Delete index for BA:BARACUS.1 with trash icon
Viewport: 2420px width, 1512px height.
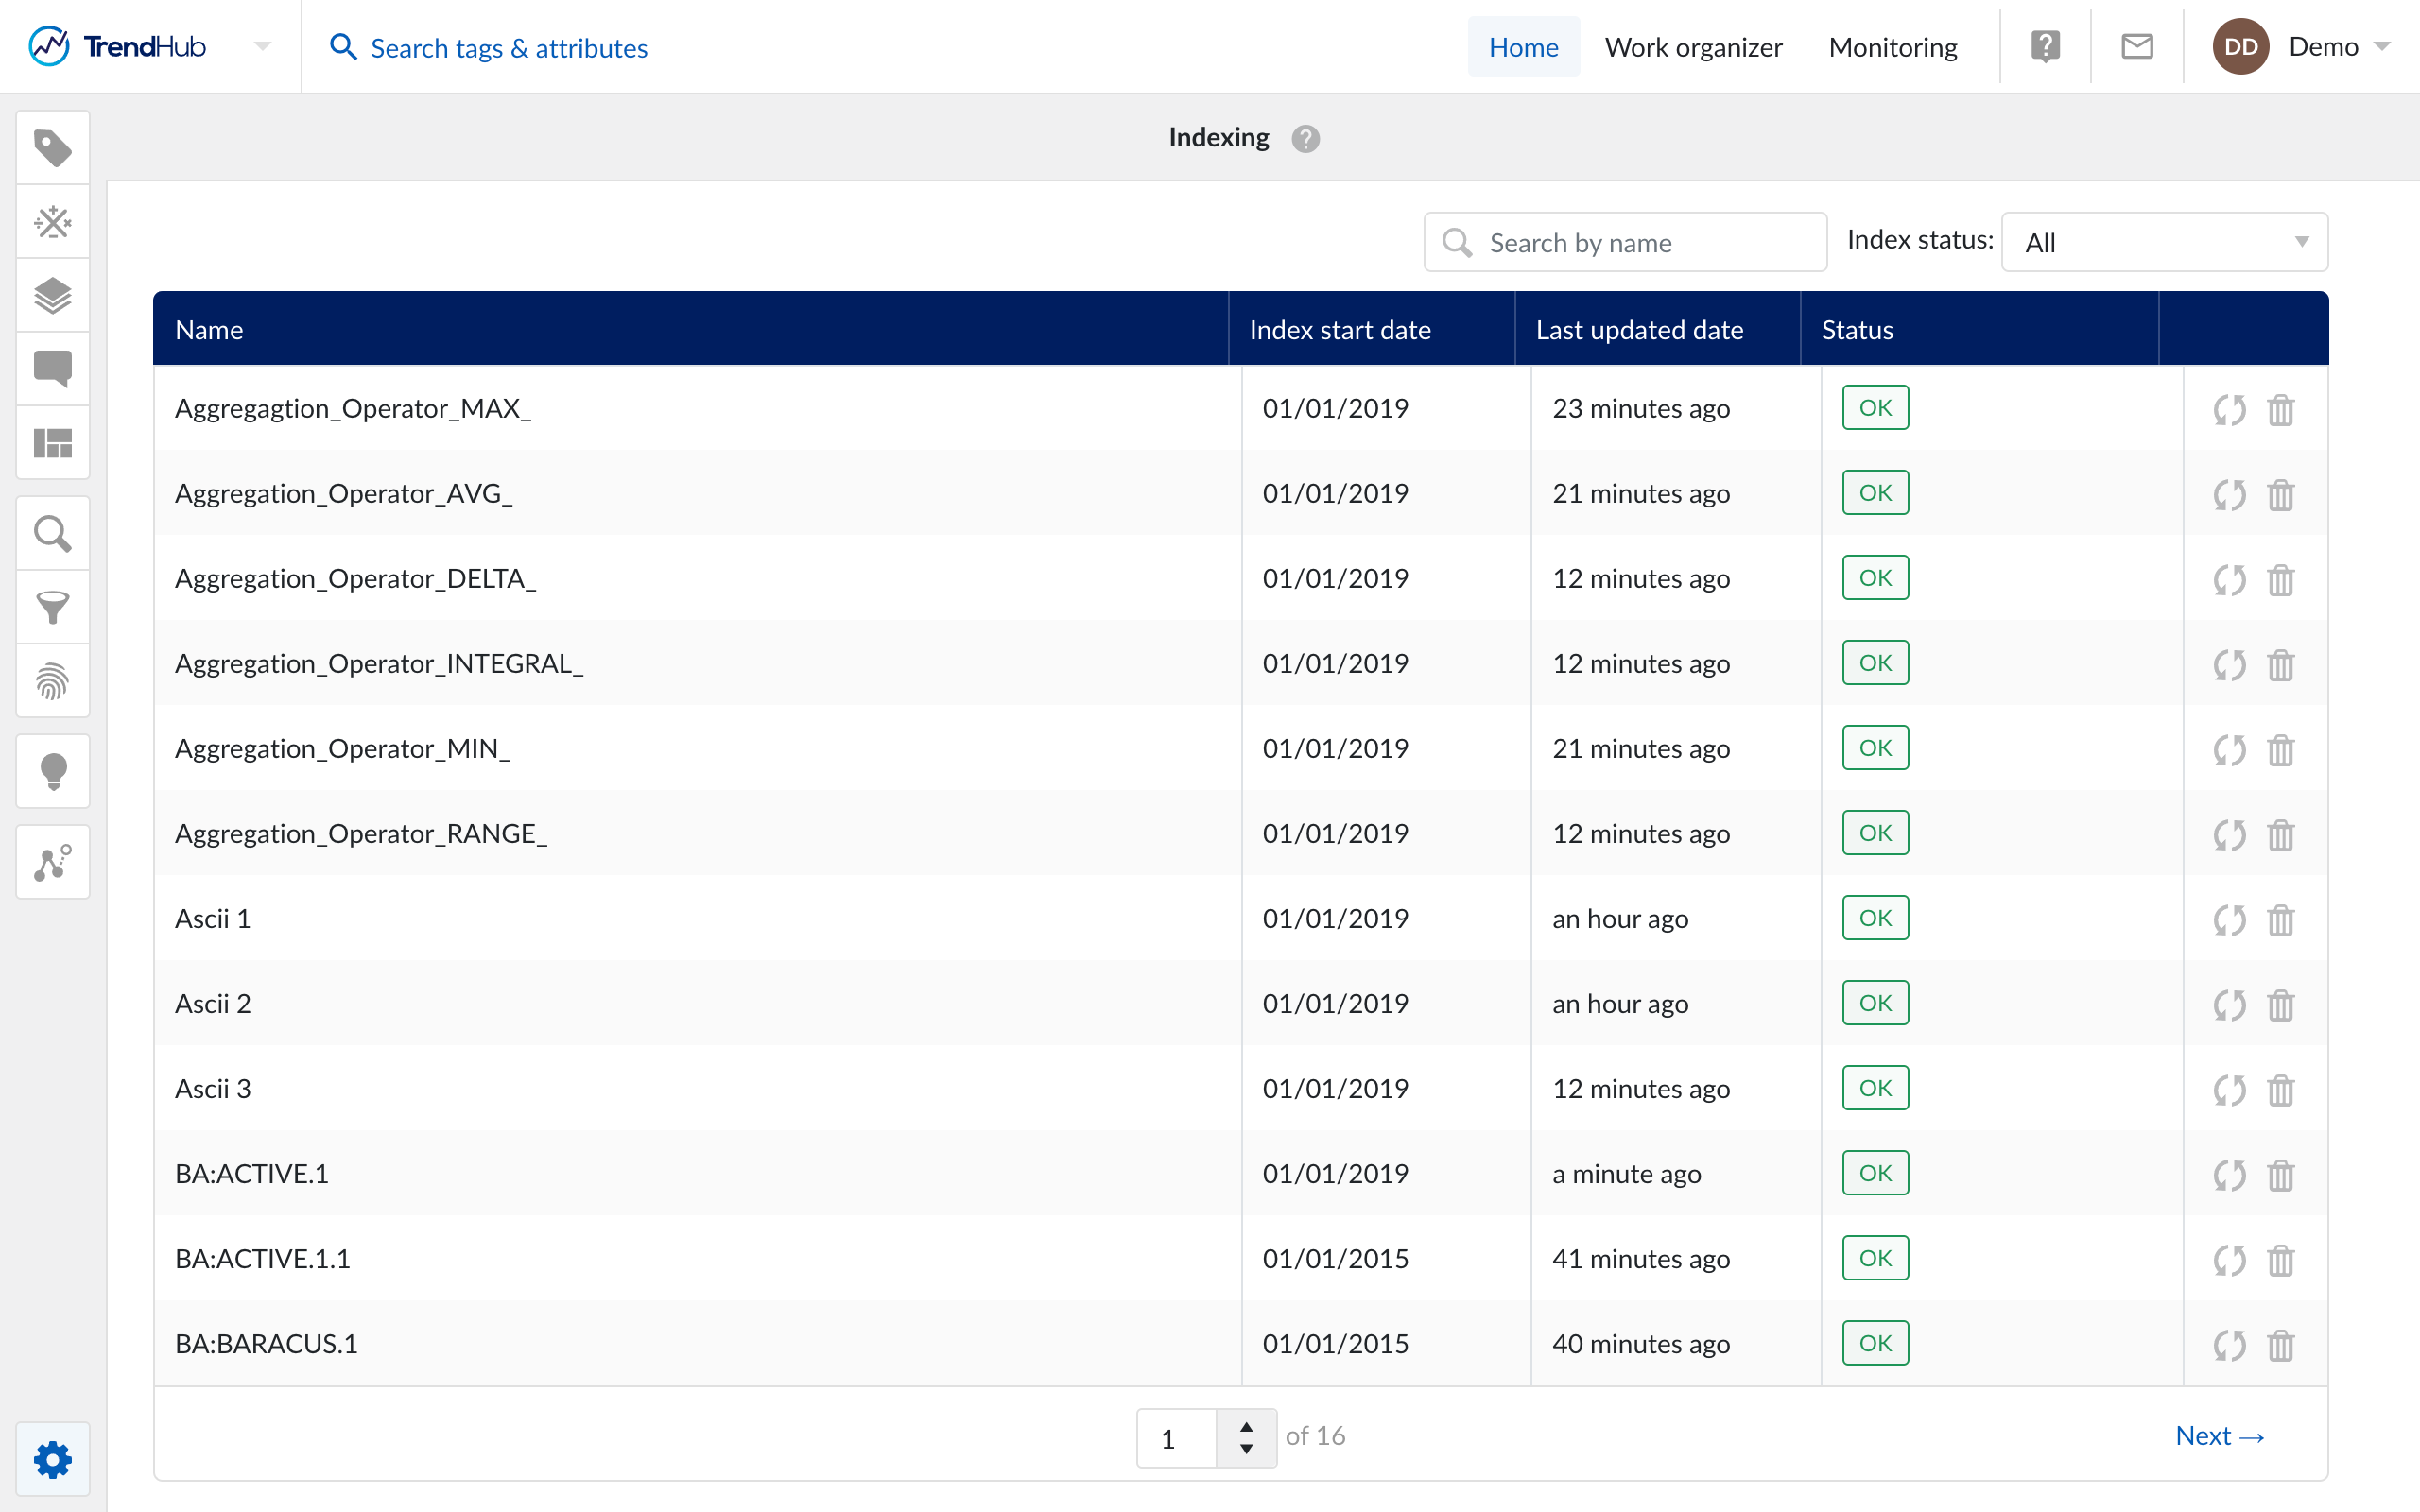coord(2280,1344)
